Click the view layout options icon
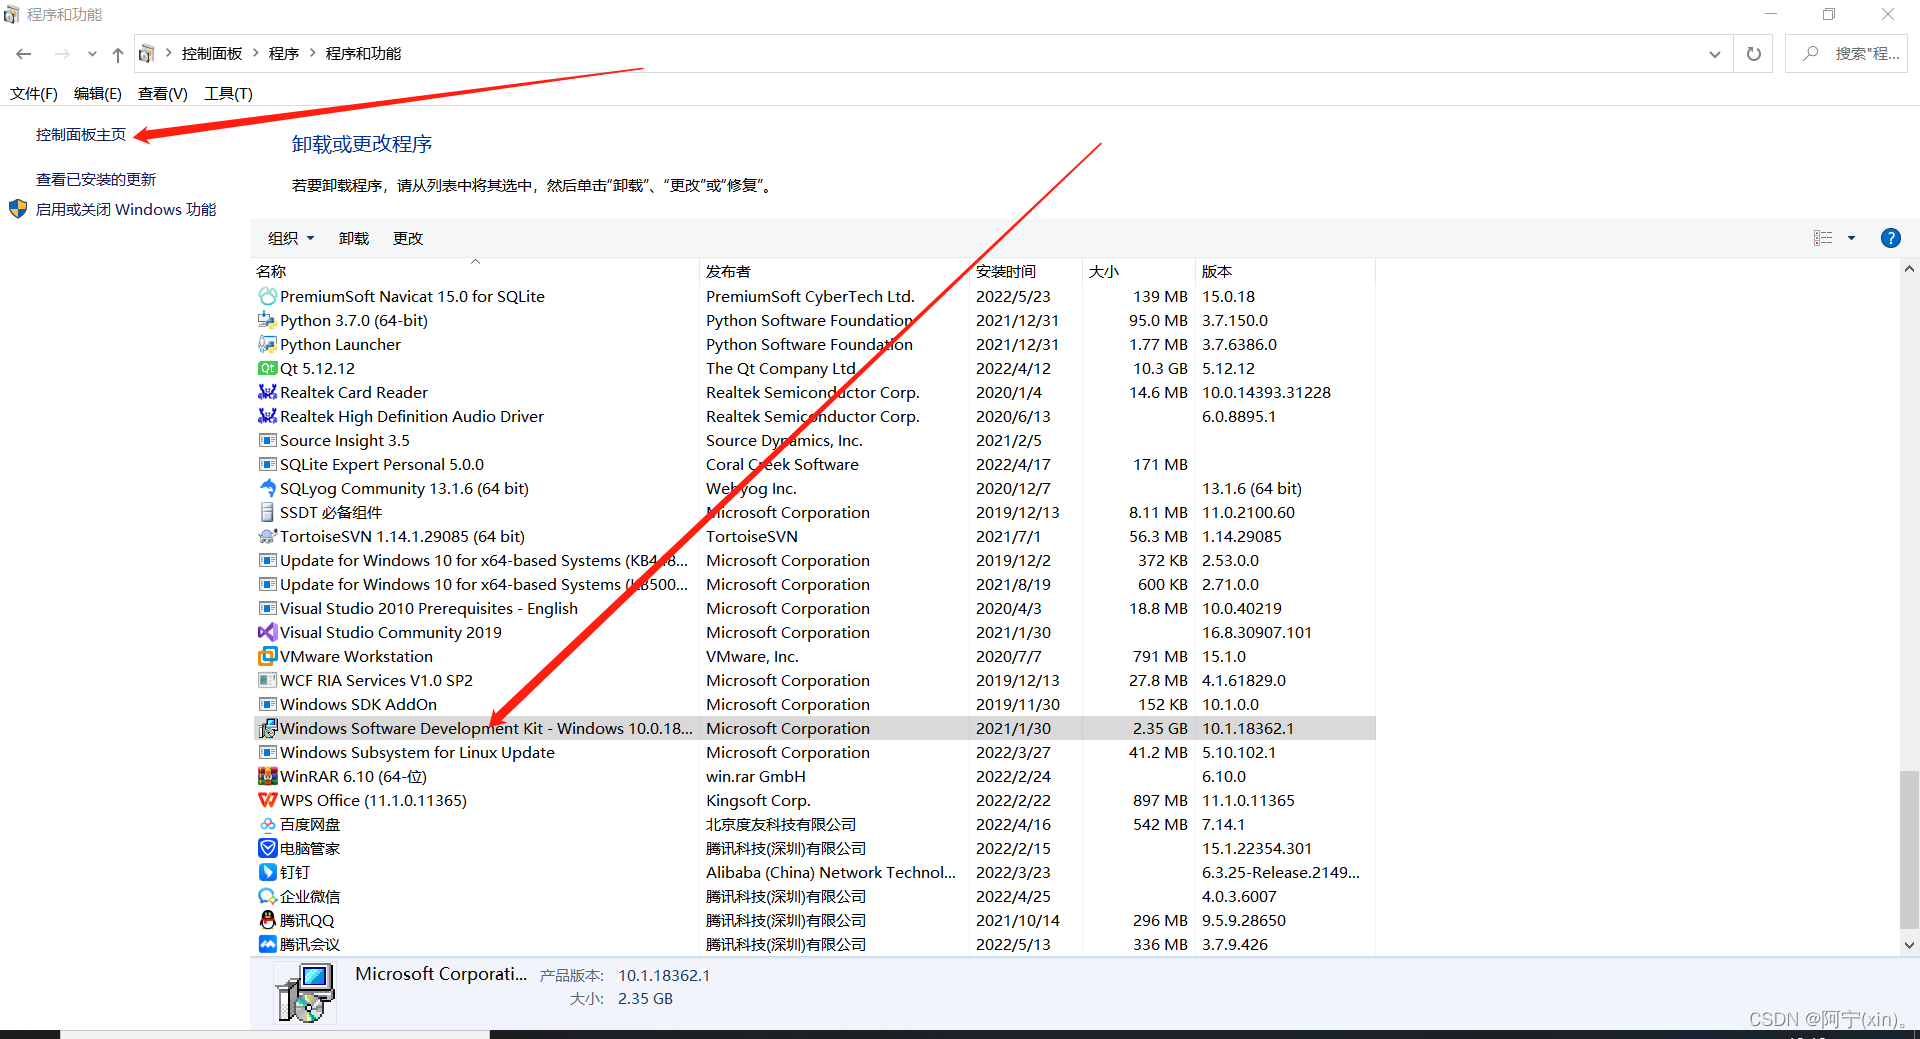Viewport: 1920px width, 1039px height. point(1823,238)
